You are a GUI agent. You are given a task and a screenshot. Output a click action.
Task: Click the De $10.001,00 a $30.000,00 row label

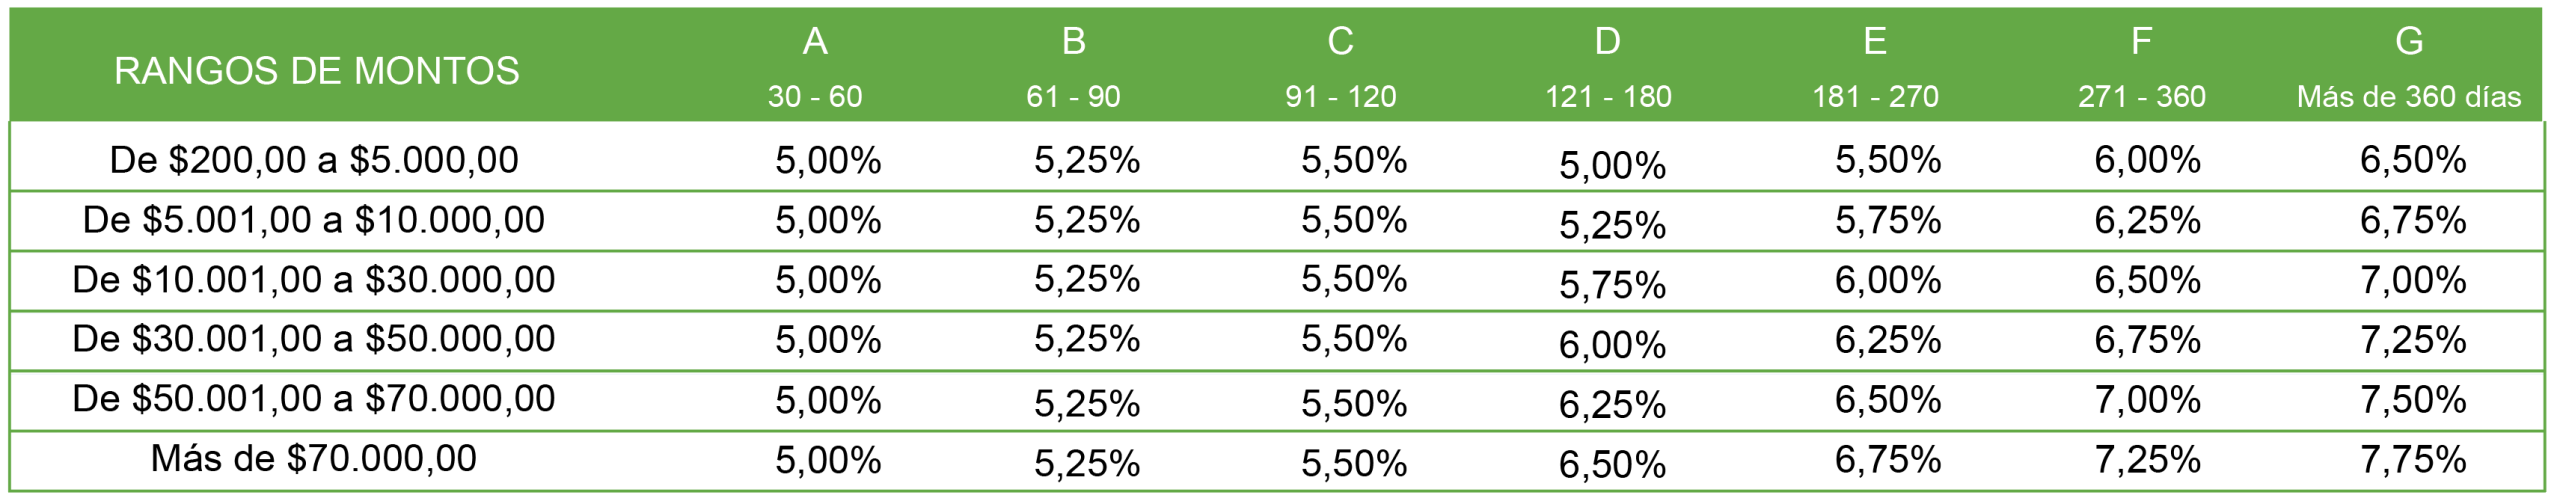point(314,280)
